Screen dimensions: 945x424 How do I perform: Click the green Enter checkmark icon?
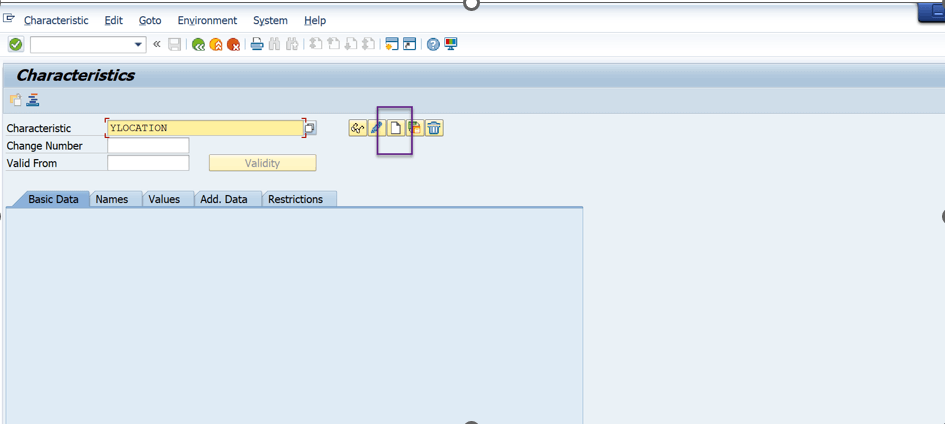click(16, 44)
